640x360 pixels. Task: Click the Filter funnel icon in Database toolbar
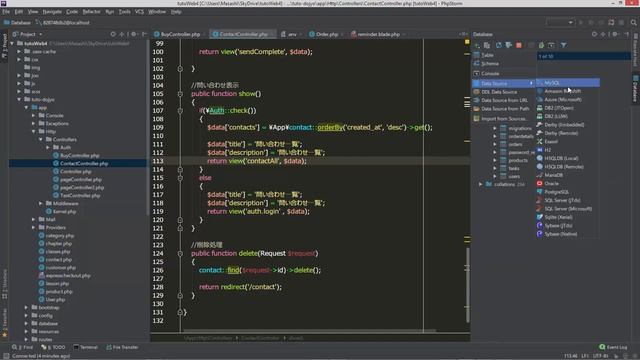[563, 45]
